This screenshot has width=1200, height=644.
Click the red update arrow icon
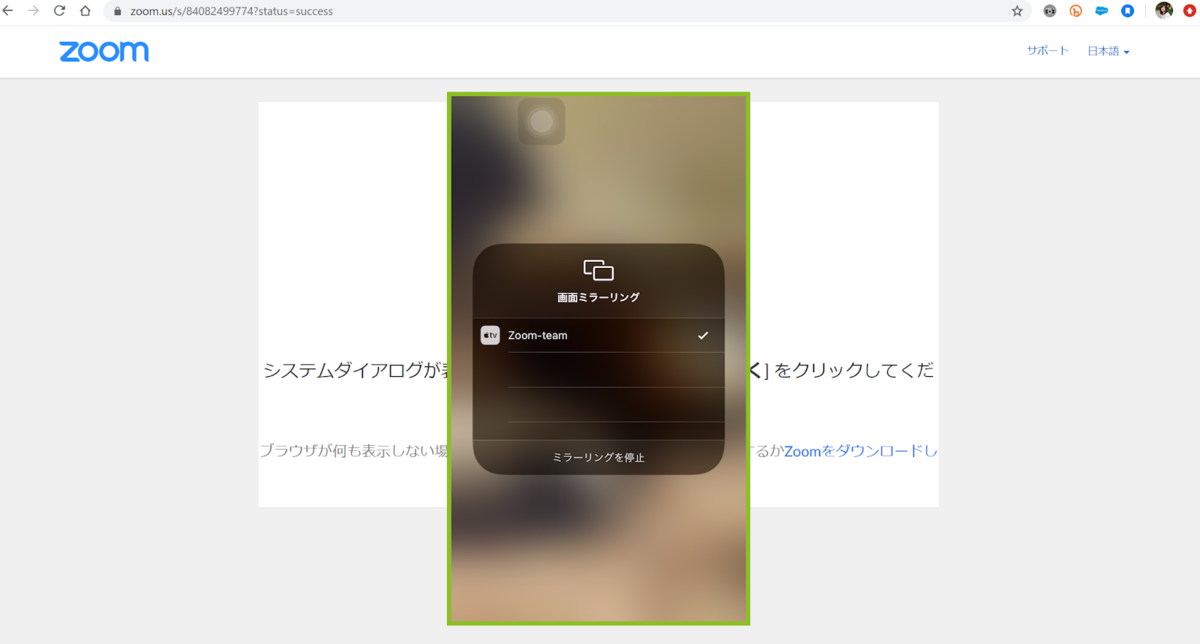point(1190,11)
